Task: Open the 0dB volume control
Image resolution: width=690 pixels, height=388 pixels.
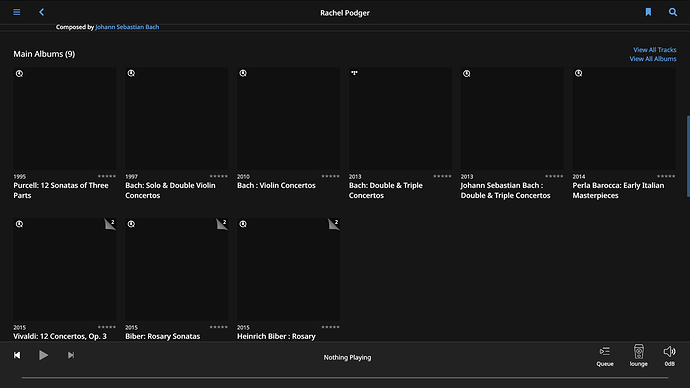Action: pos(669,356)
